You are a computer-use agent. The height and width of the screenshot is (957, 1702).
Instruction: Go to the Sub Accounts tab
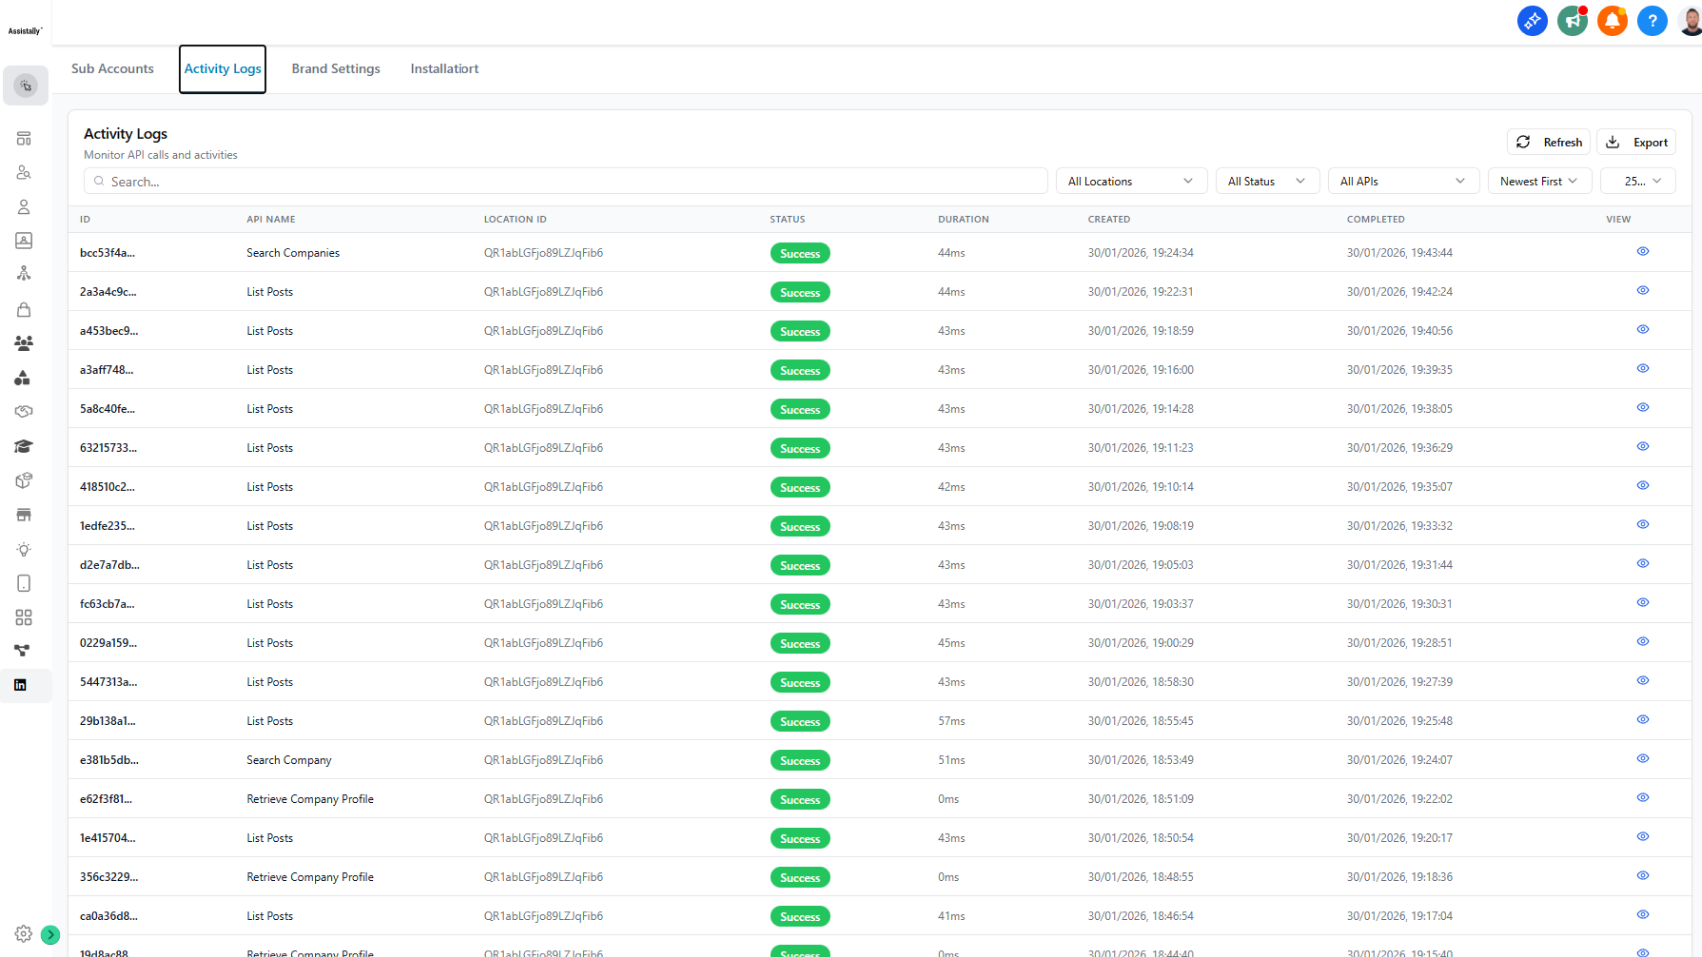112,68
